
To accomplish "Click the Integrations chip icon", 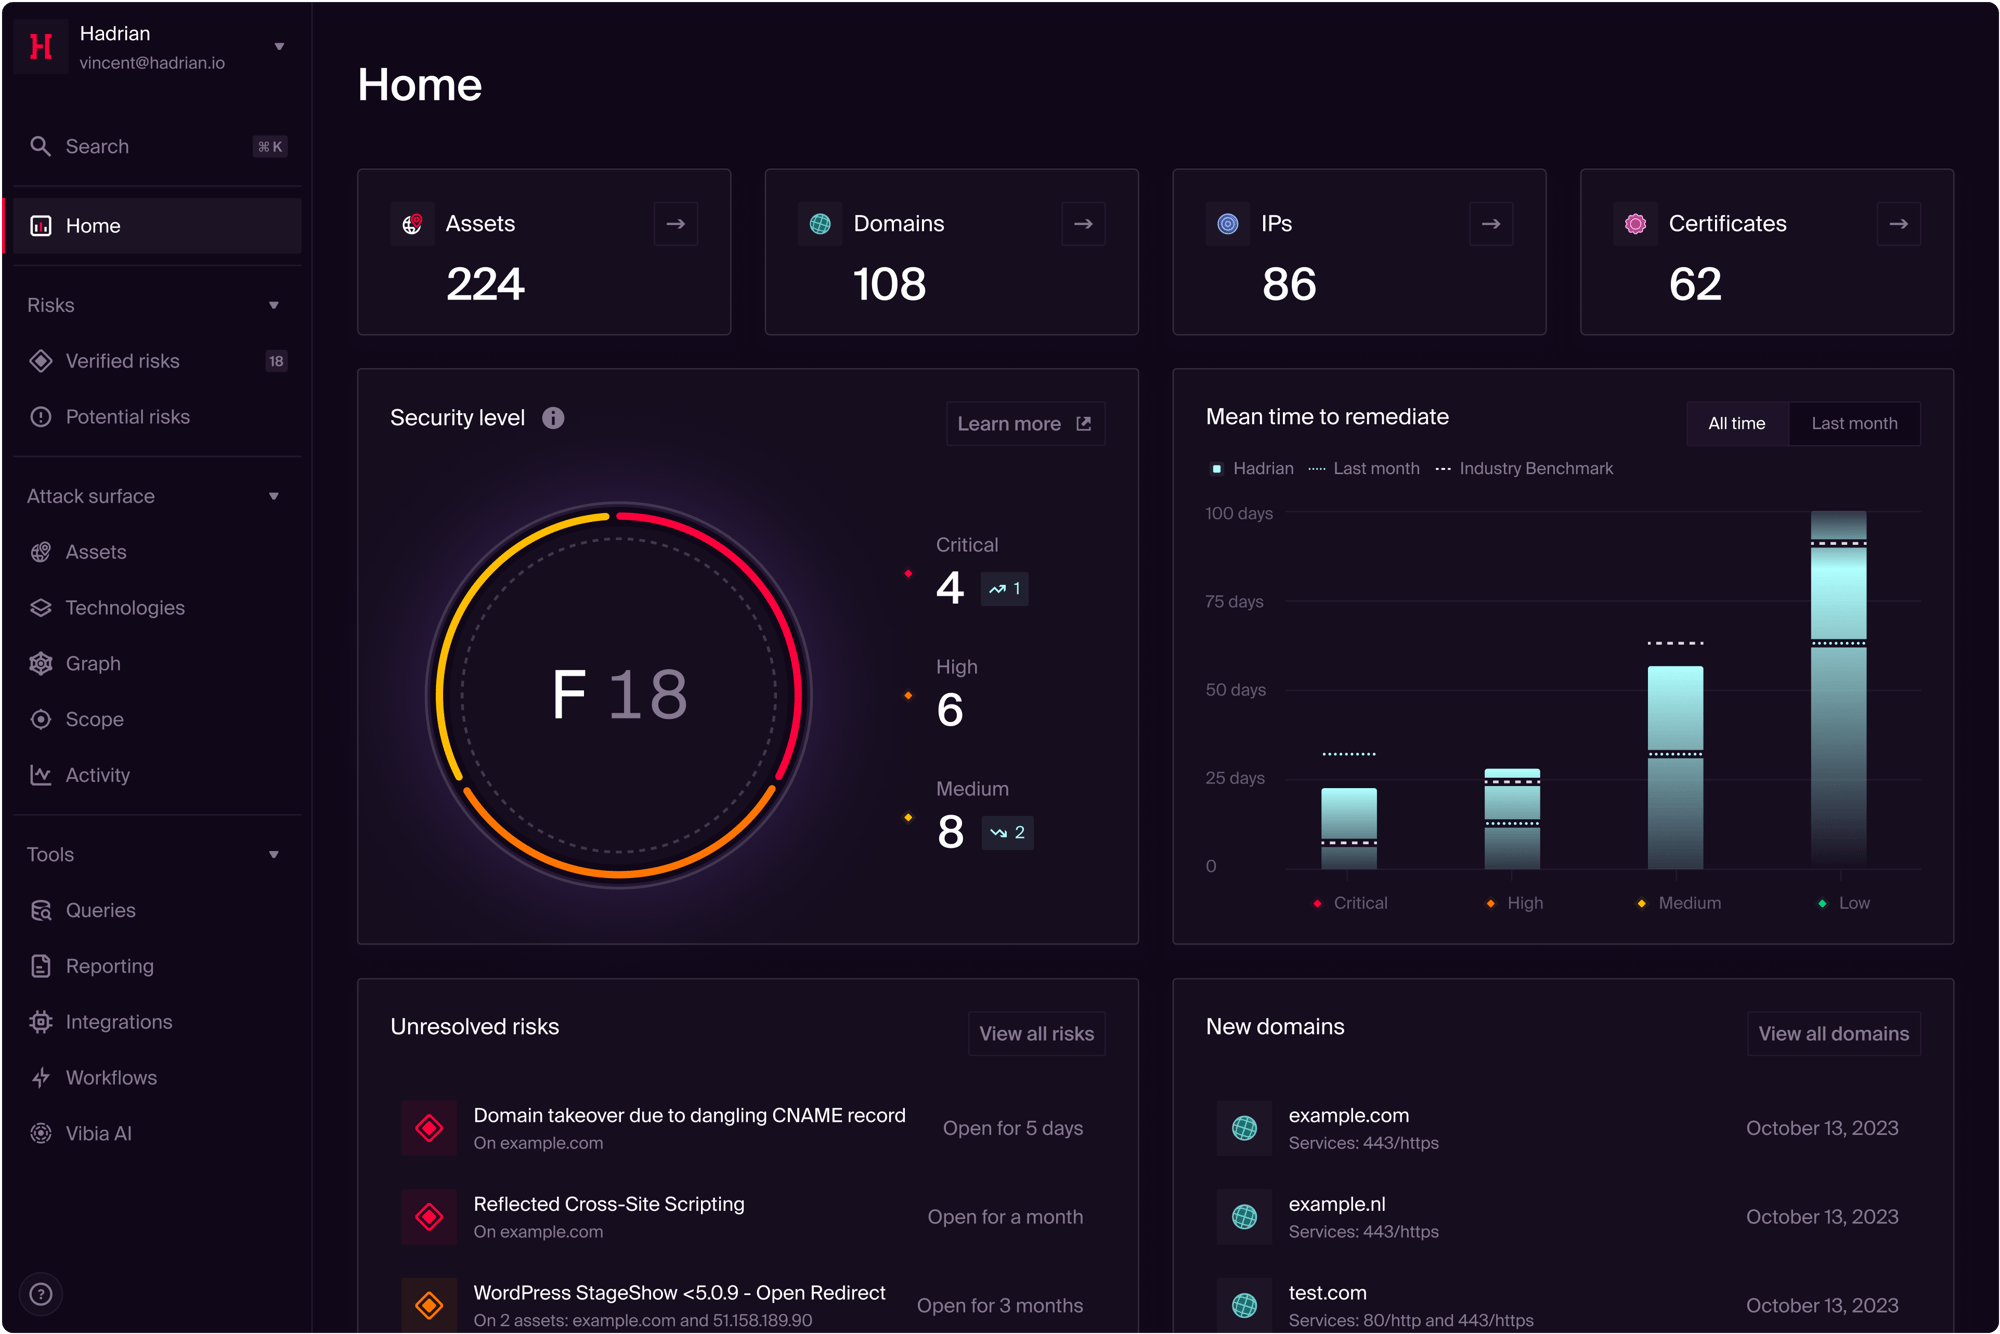I will click(x=41, y=1022).
